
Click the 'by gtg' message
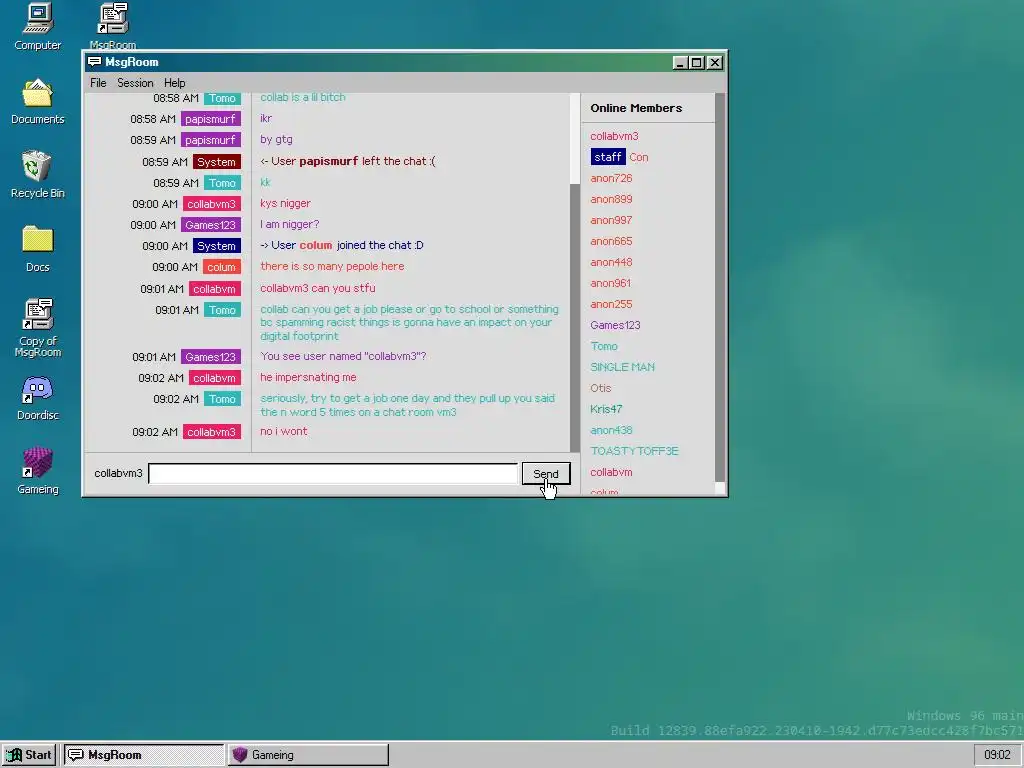point(276,139)
